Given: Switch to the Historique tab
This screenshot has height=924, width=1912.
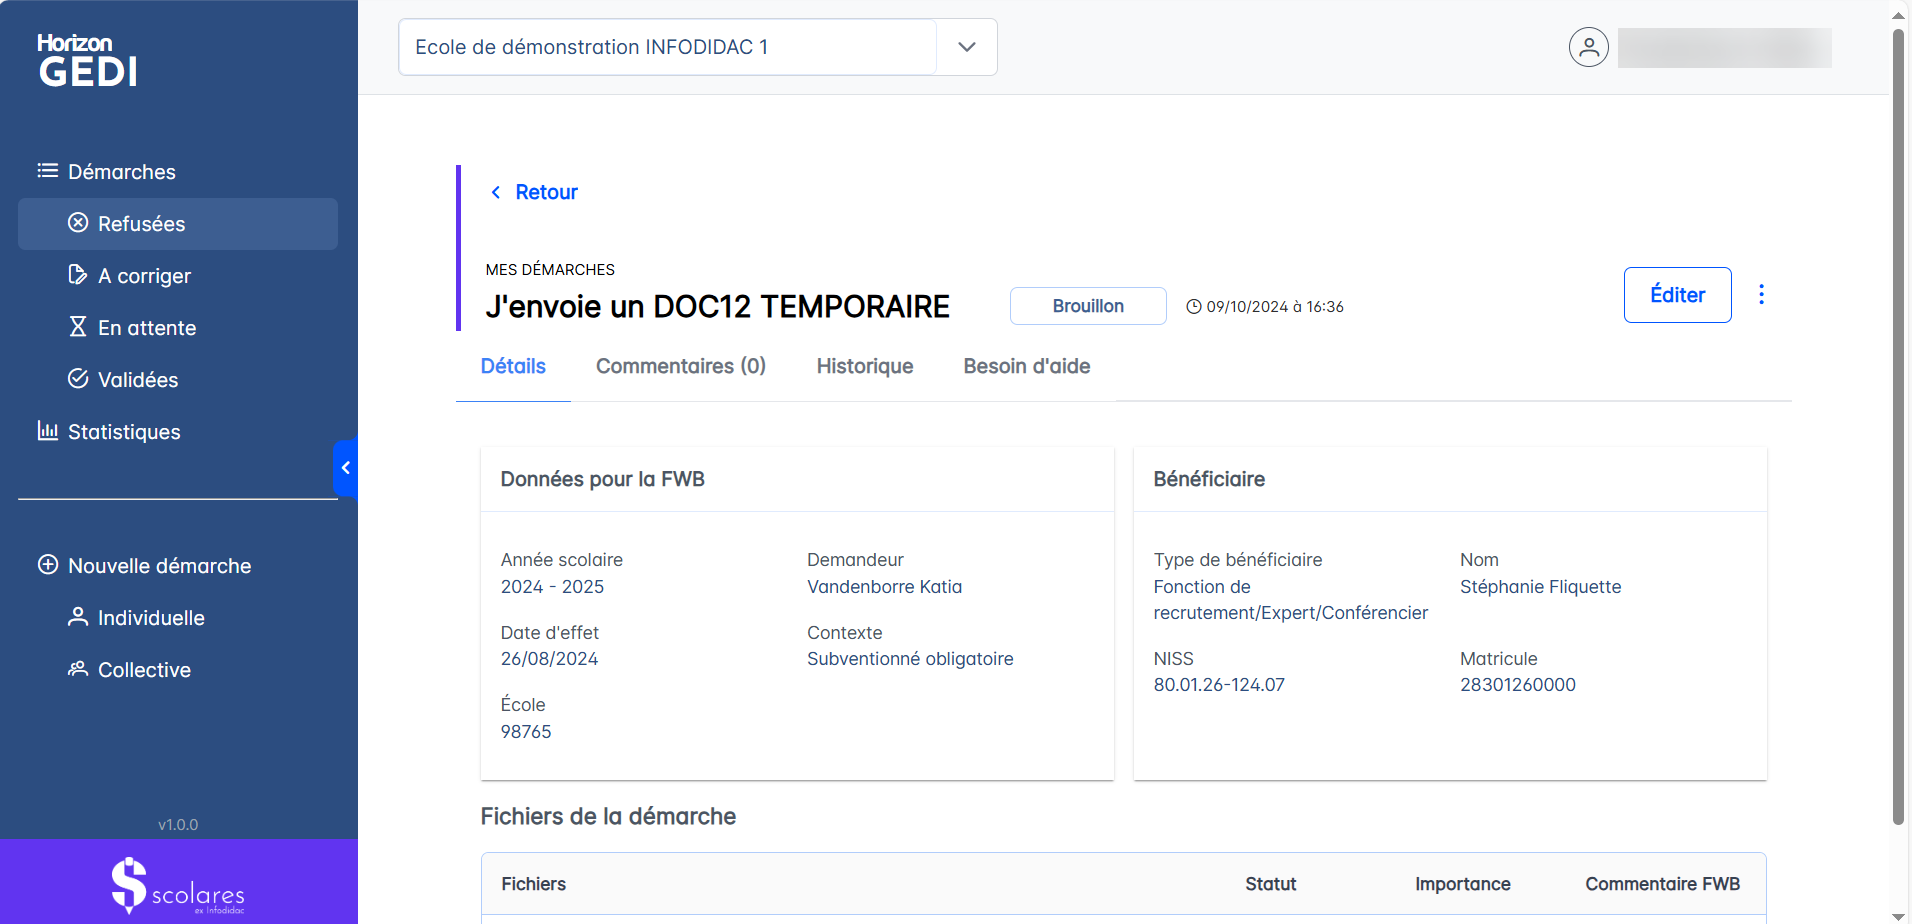Looking at the screenshot, I should (864, 366).
